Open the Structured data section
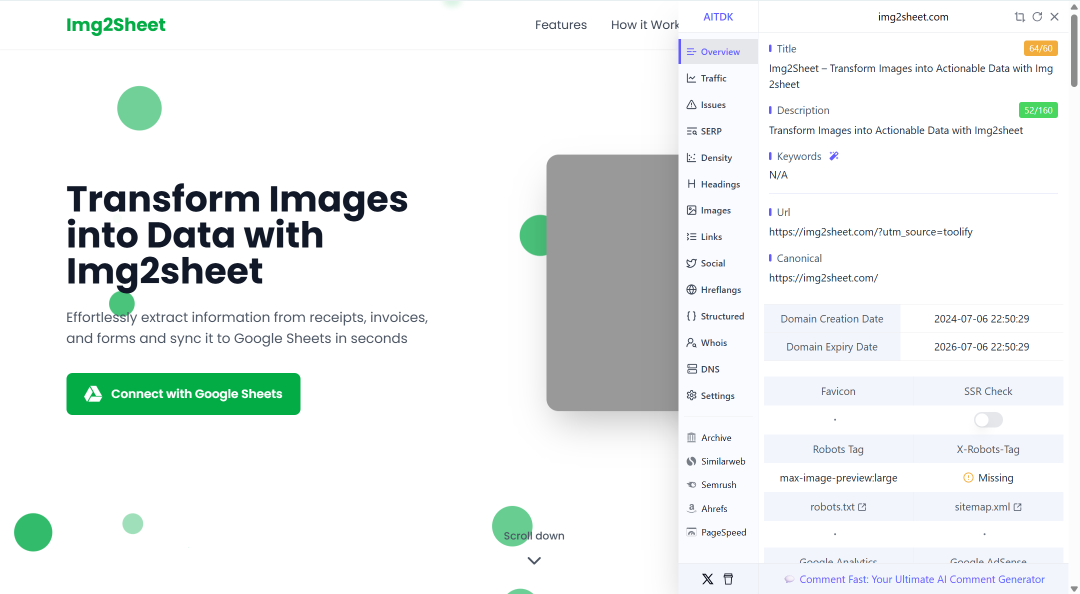This screenshot has height=594, width=1080. click(x=718, y=316)
